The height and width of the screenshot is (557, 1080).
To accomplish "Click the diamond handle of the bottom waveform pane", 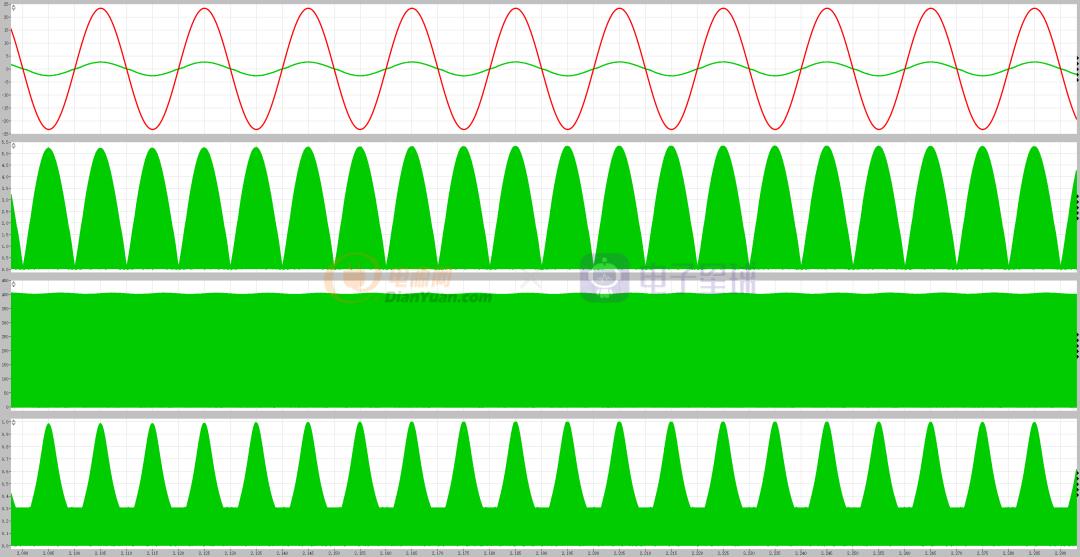I will (14, 422).
